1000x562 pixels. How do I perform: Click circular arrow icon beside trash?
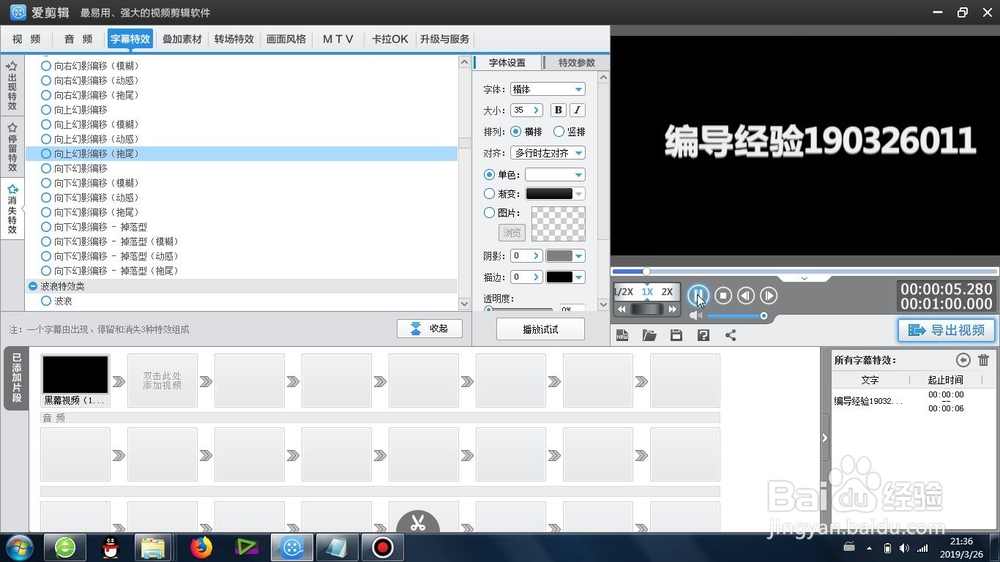963,360
